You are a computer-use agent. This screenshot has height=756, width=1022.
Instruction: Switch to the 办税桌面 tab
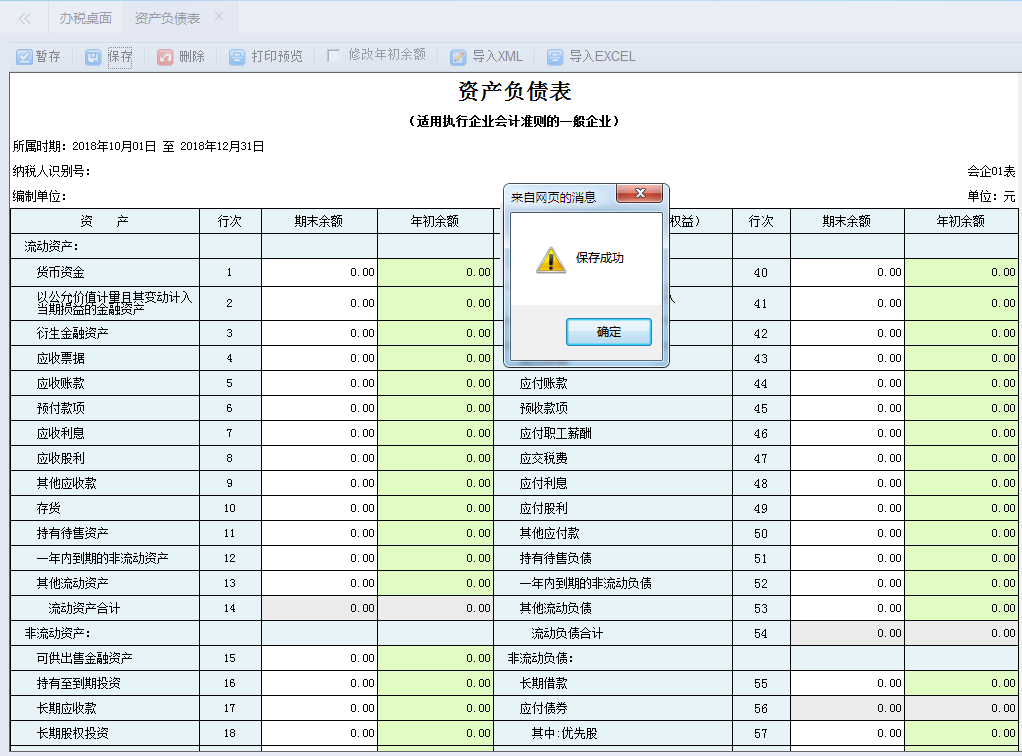click(x=86, y=17)
